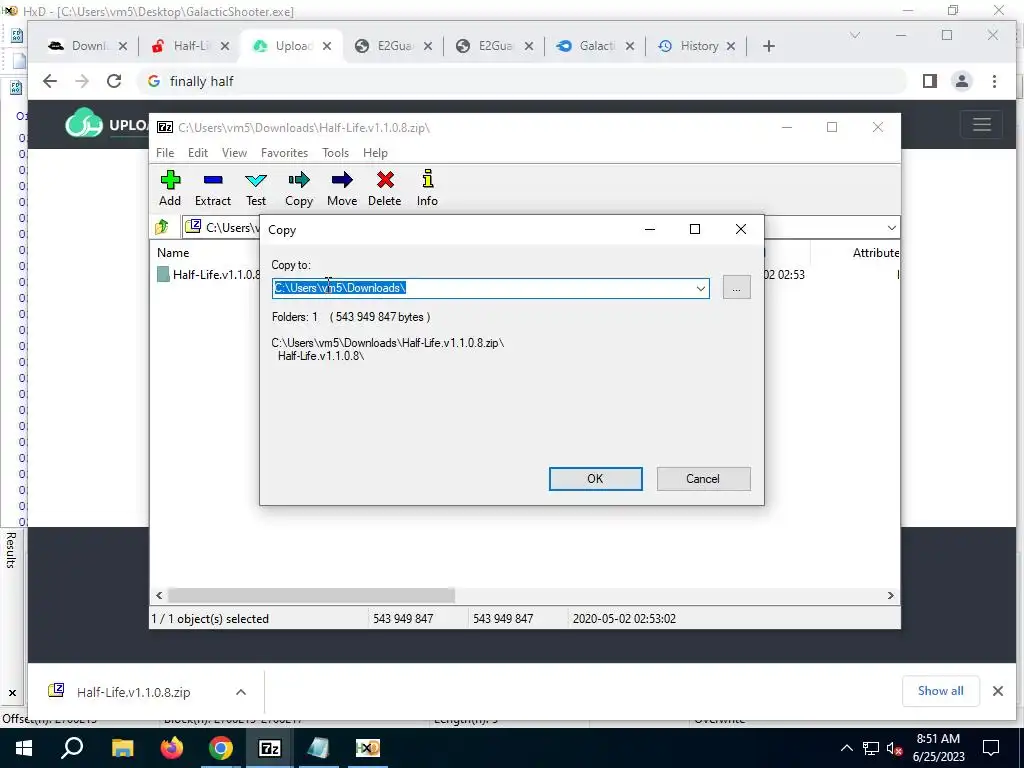1024x768 pixels.
Task: Toggle Chrome side panel
Action: [x=930, y=81]
